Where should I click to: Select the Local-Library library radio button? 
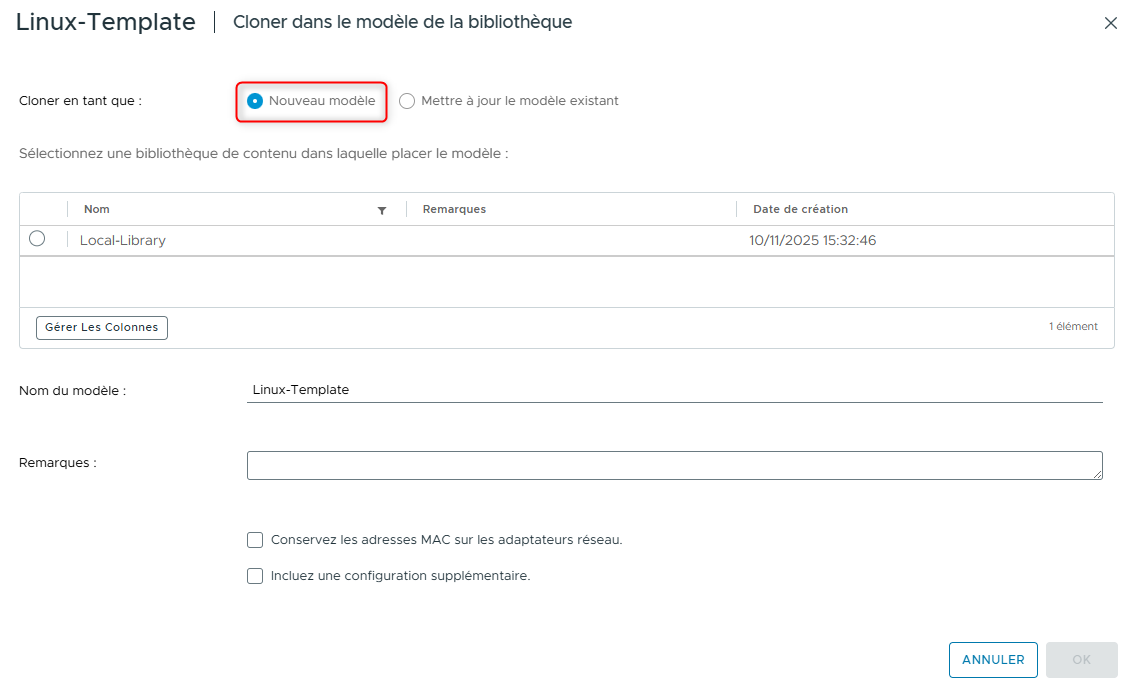(x=37, y=238)
